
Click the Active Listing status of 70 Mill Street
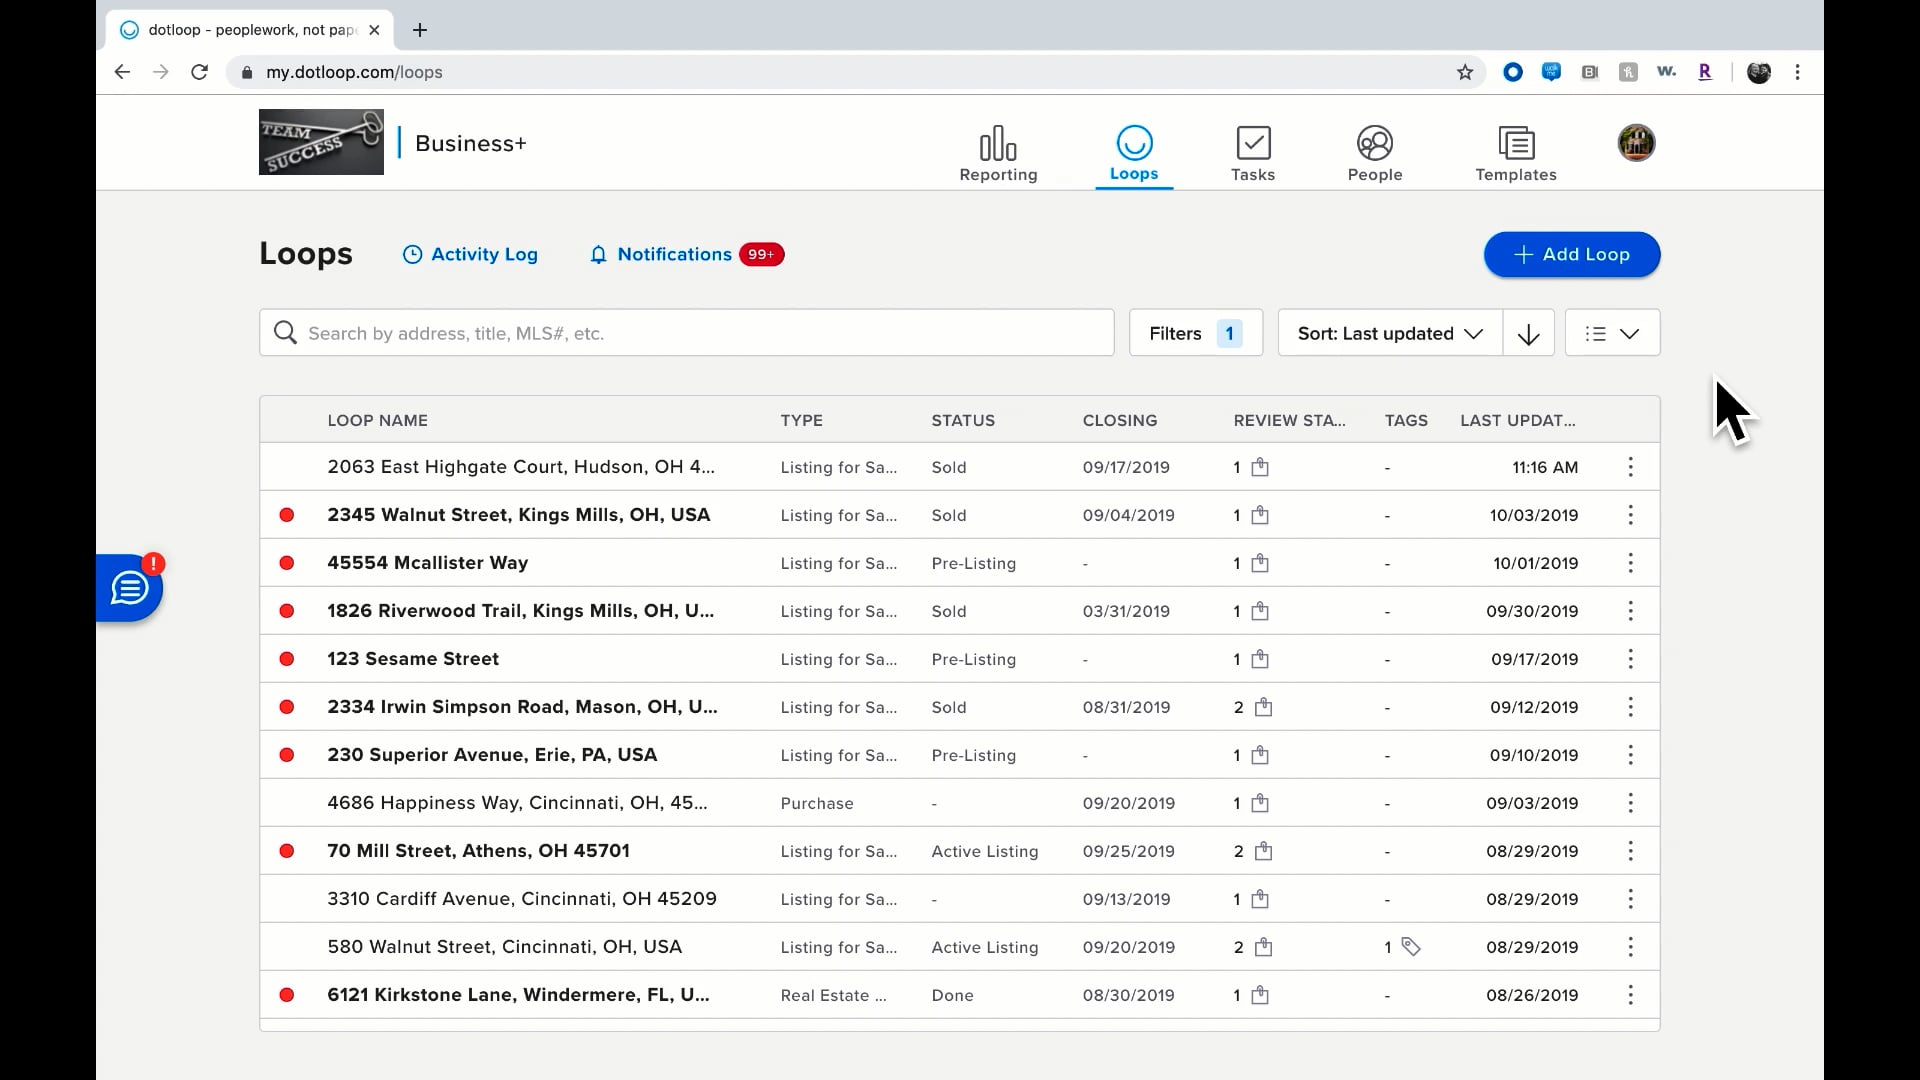pos(985,851)
